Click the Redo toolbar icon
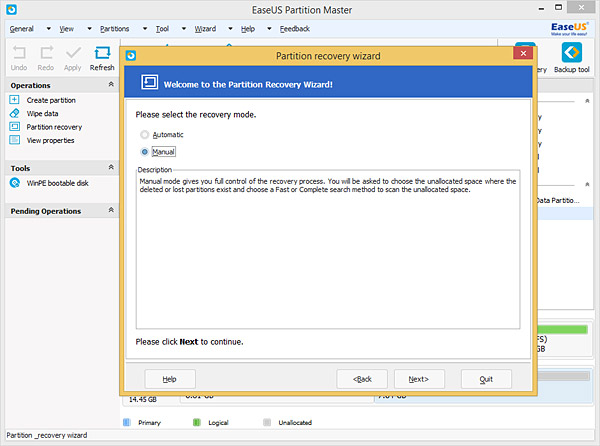 click(x=46, y=53)
